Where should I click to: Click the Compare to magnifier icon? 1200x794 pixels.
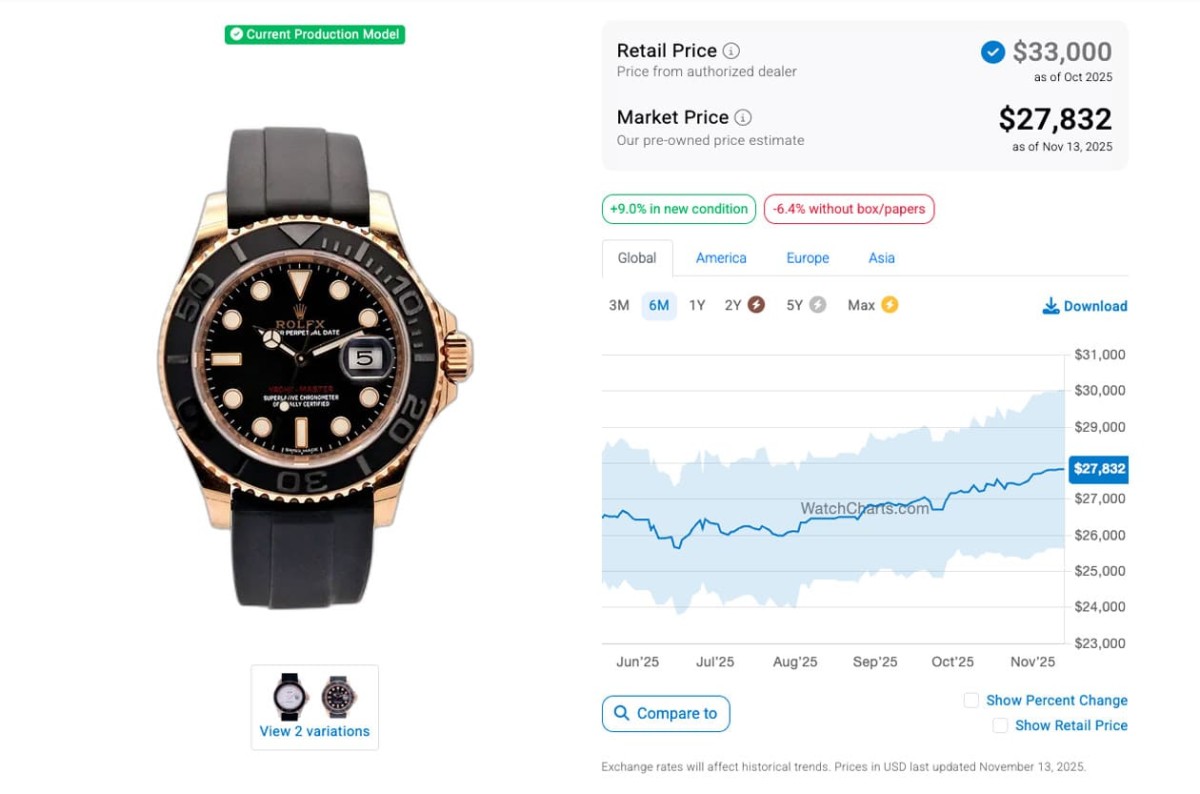[621, 714]
